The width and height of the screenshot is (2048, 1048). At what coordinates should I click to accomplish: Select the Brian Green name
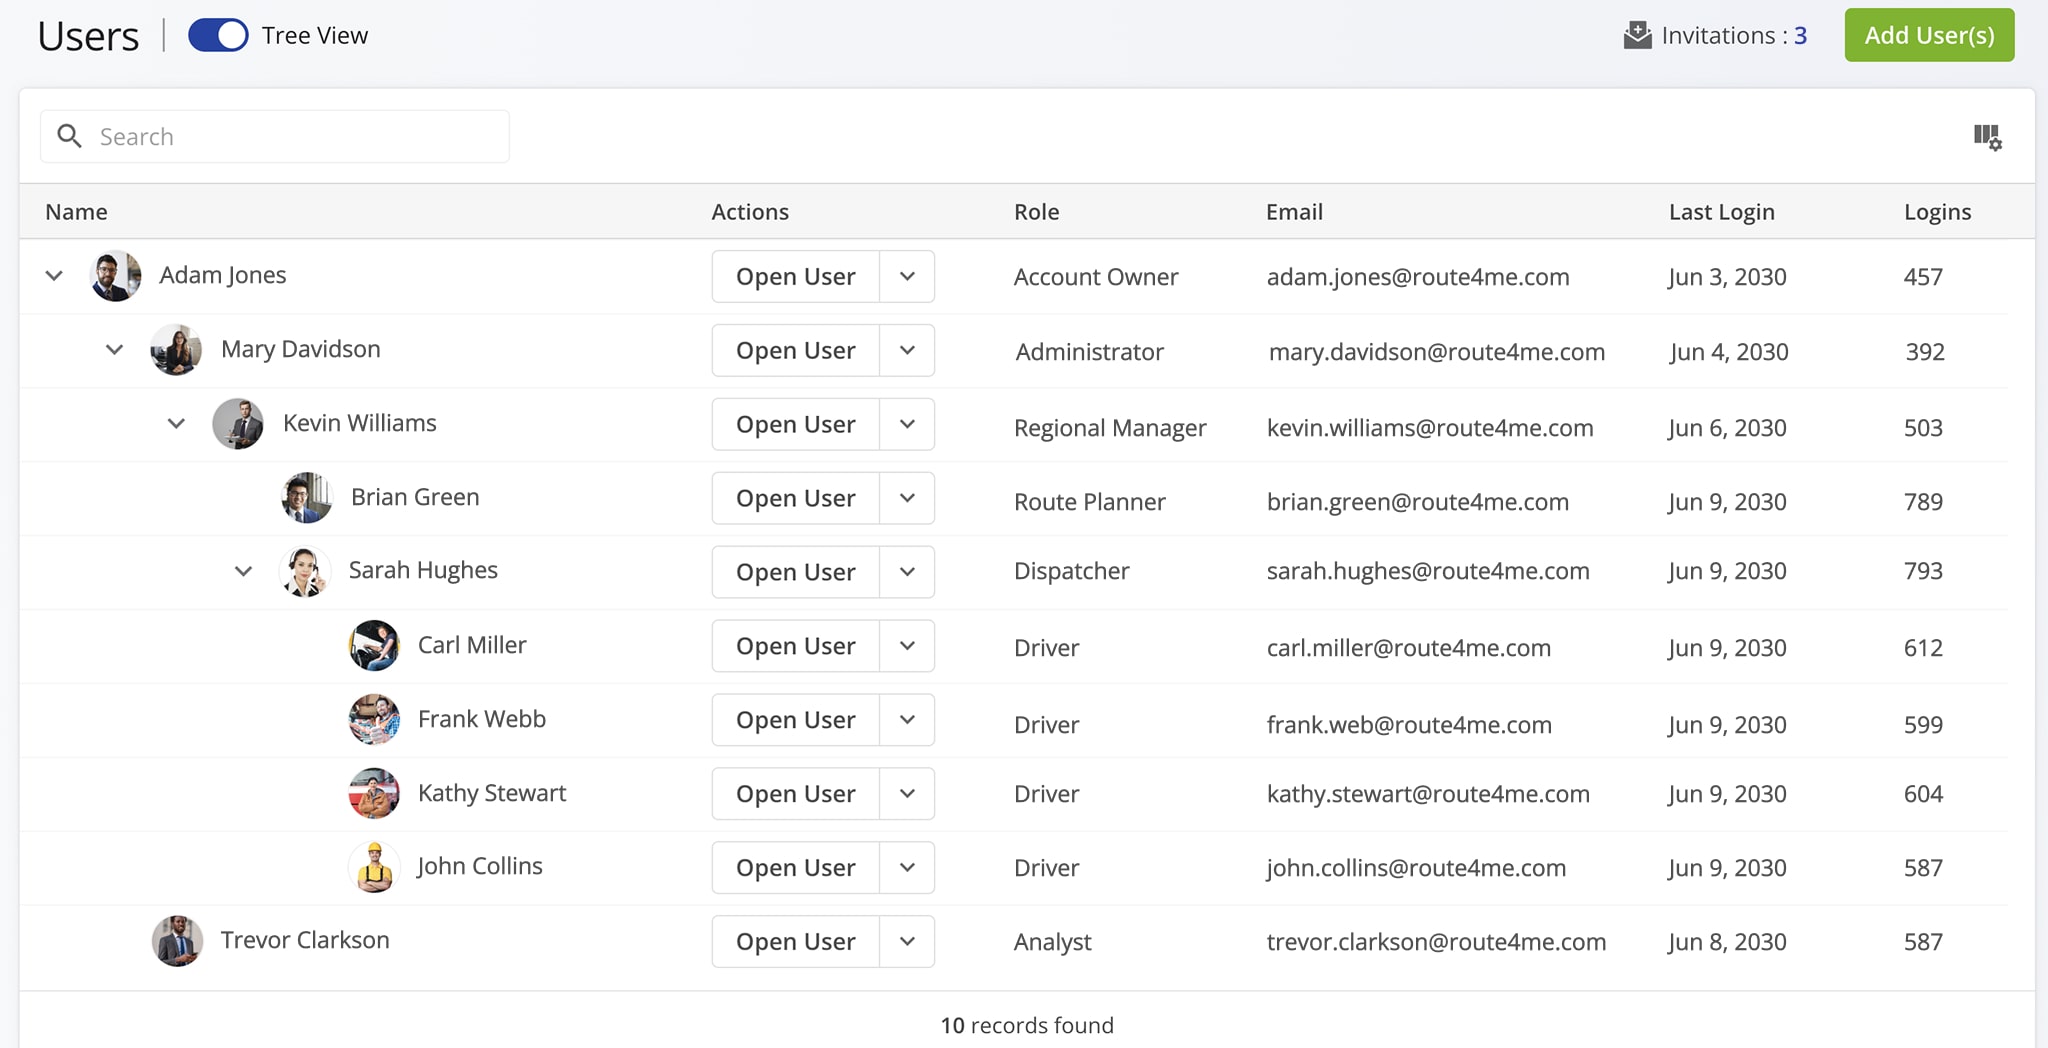point(415,497)
